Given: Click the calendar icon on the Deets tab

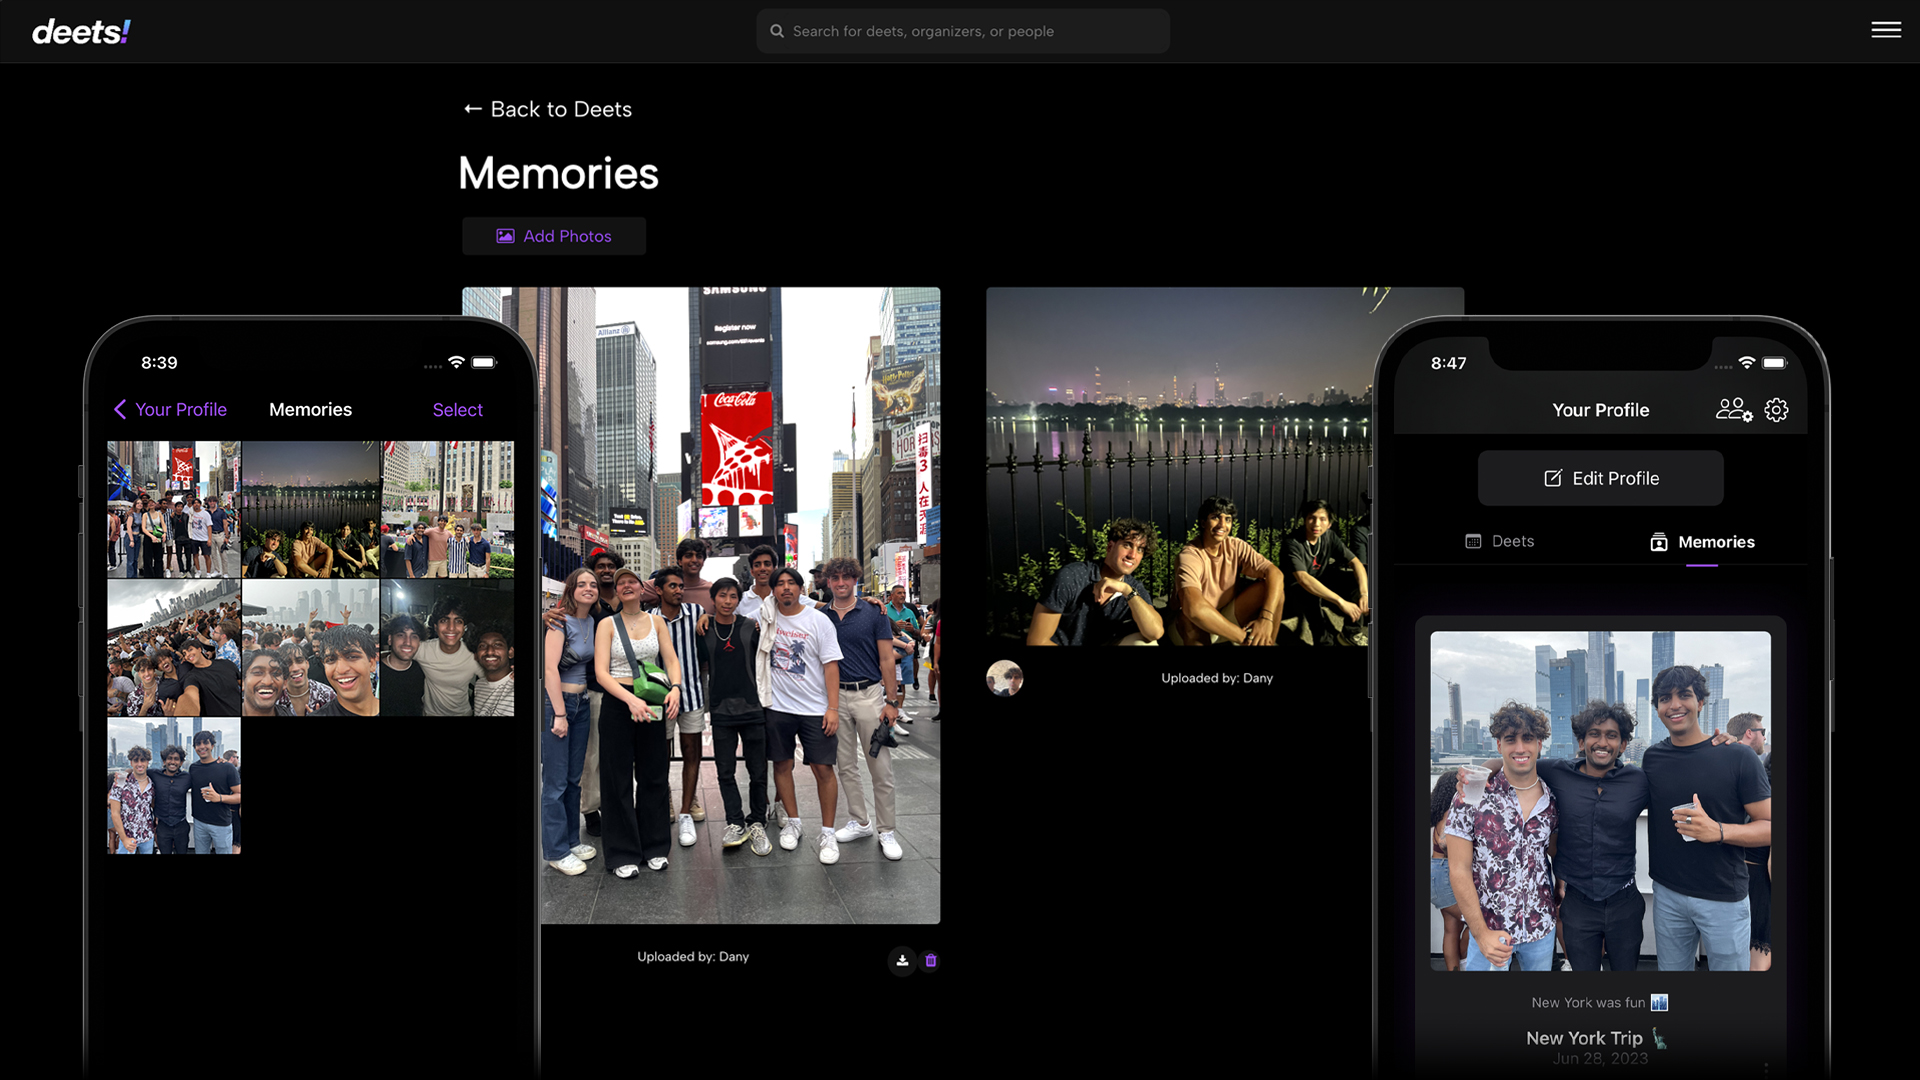Looking at the screenshot, I should [x=1472, y=541].
